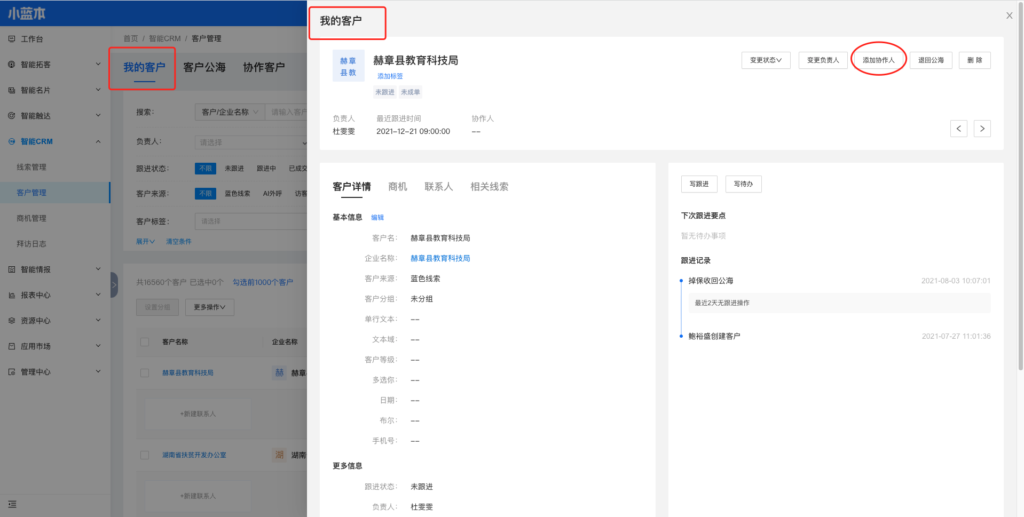The height and width of the screenshot is (517, 1024).
Task: Go to next customer with right arrow
Action: pyautogui.click(x=982, y=128)
